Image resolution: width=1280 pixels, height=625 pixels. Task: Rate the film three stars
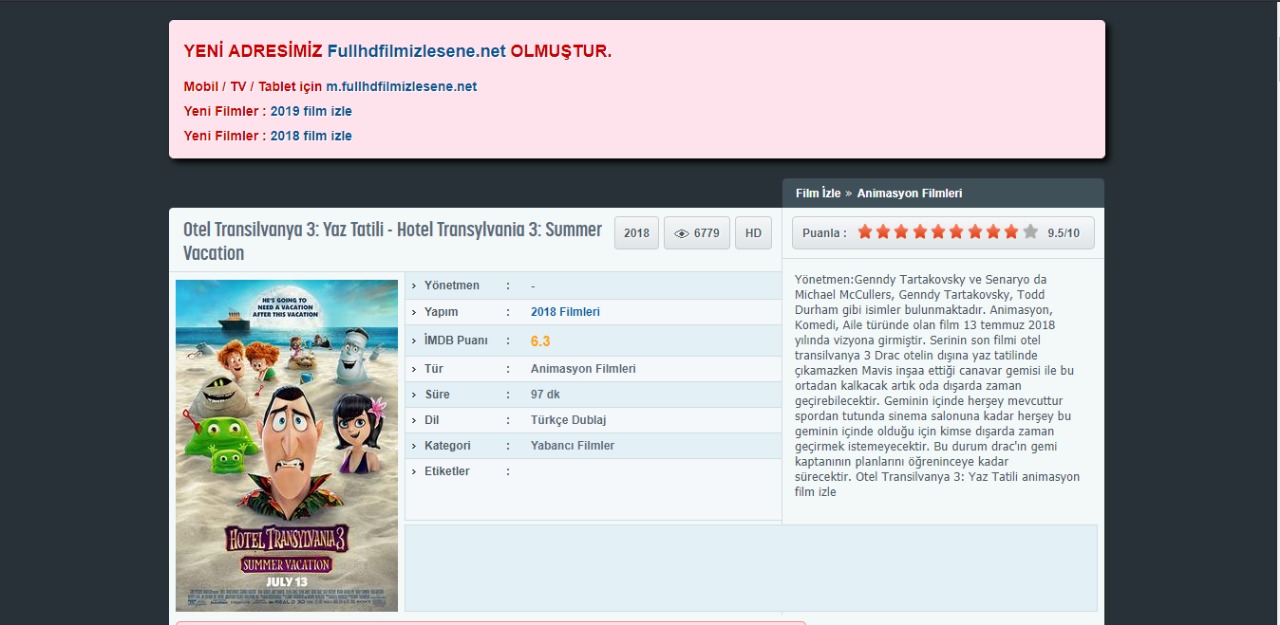click(902, 232)
